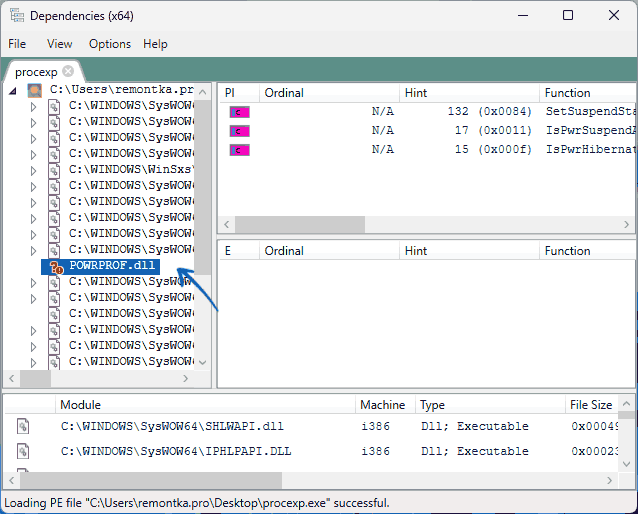
Task: Click the module icon of the WinSxs row
Action: tap(54, 171)
